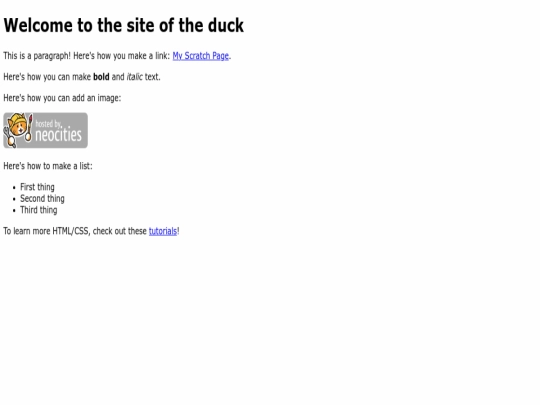
Task: Click the "Here's how to make a list:" text
Action: coord(48,166)
